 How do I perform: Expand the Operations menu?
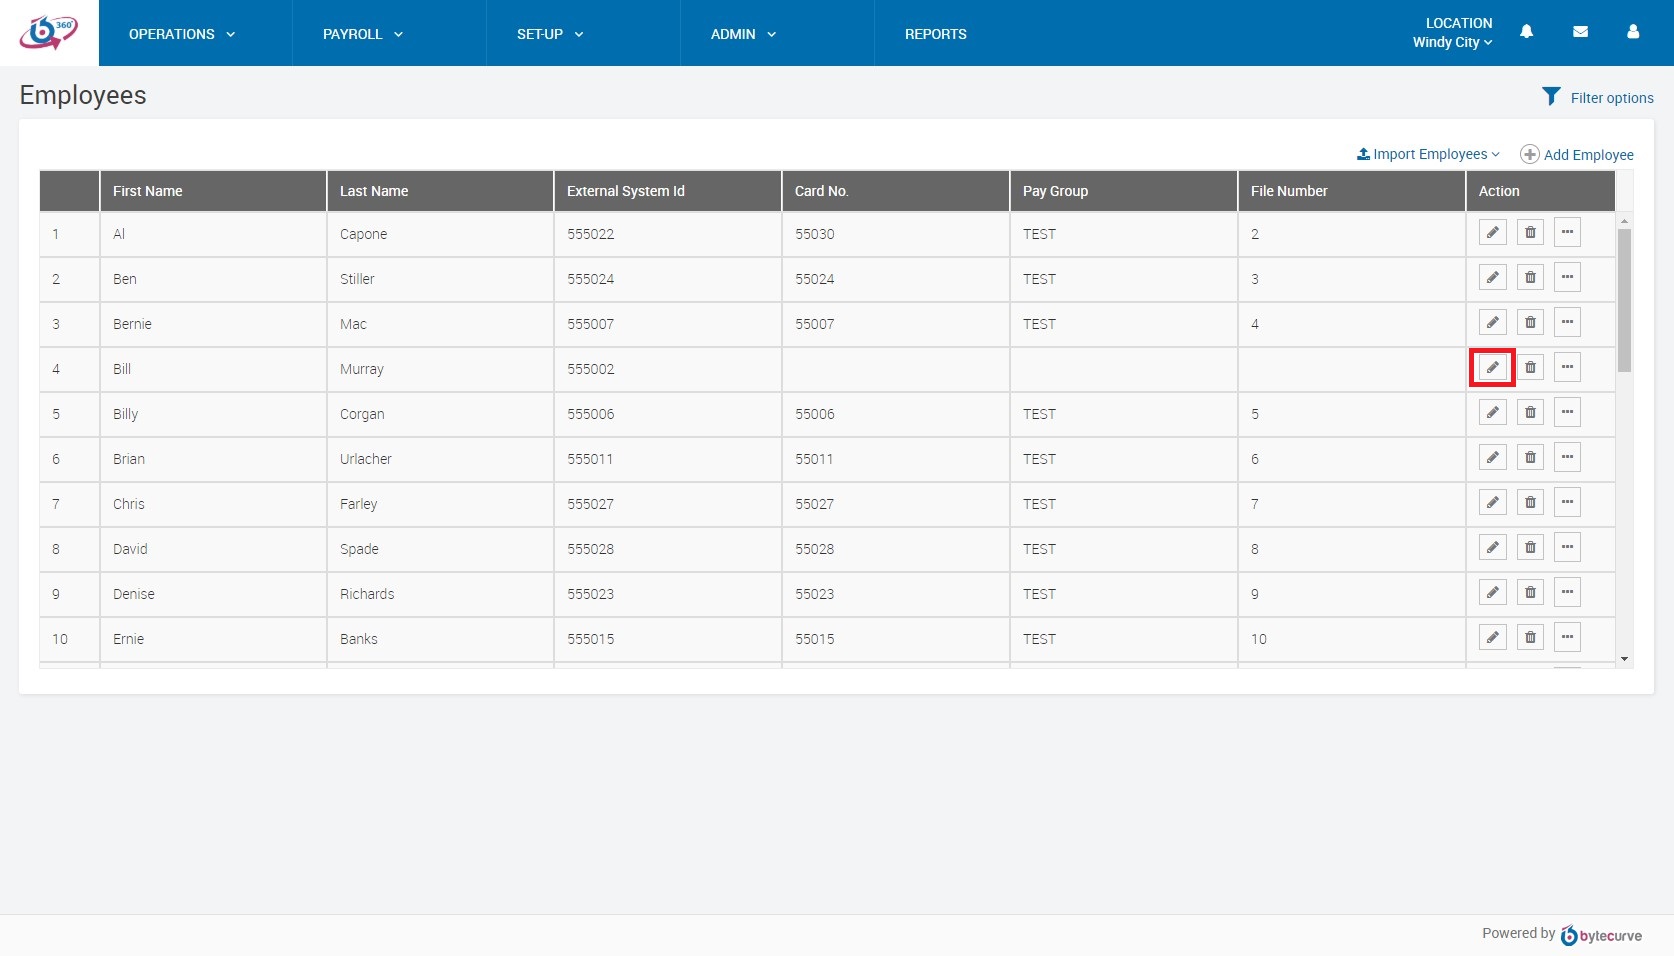[182, 34]
